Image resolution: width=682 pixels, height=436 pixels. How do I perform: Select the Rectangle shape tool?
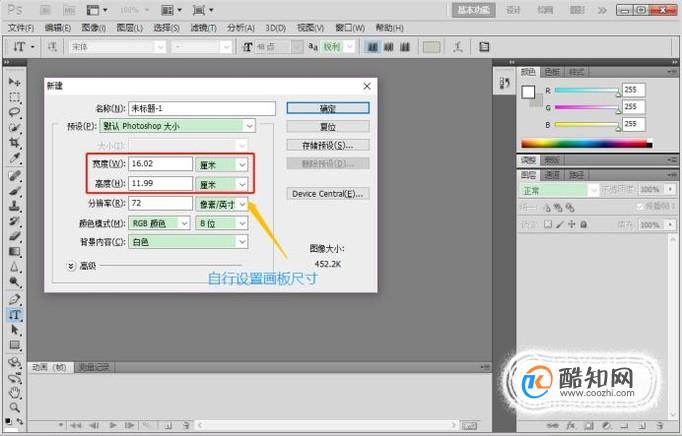coord(14,345)
